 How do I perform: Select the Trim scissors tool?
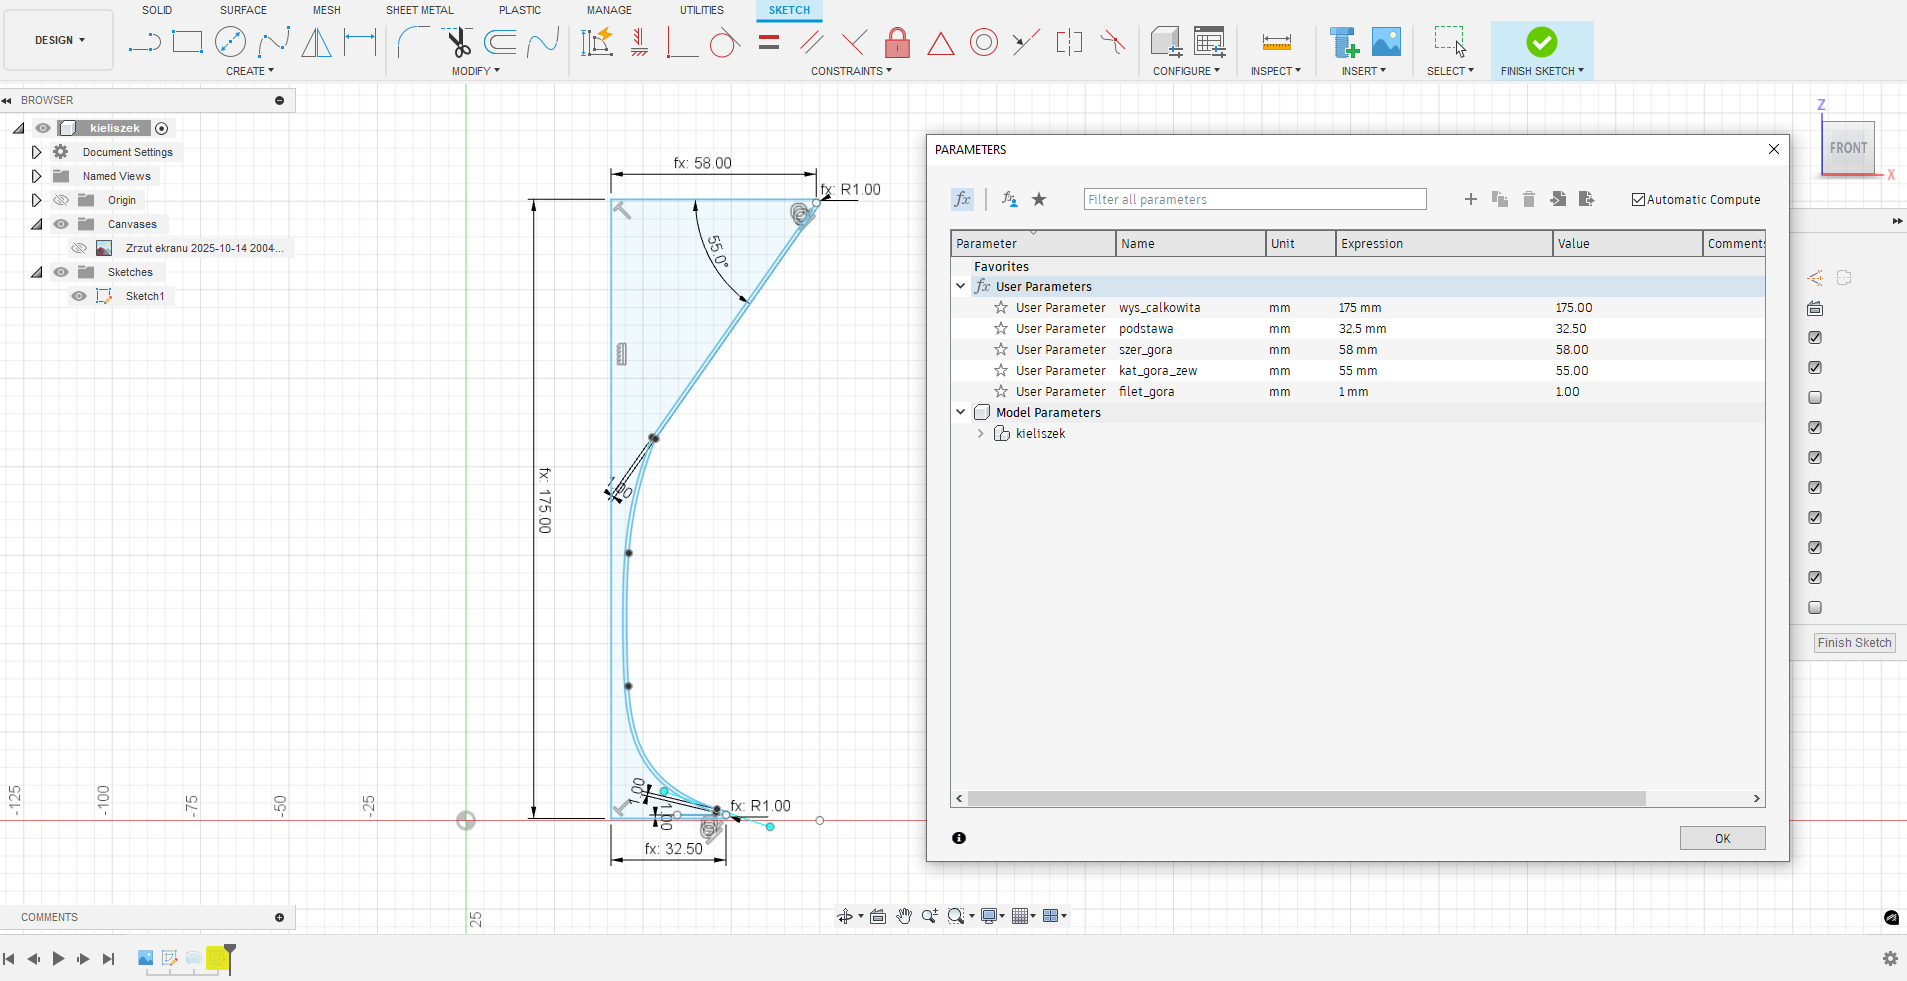pos(459,43)
